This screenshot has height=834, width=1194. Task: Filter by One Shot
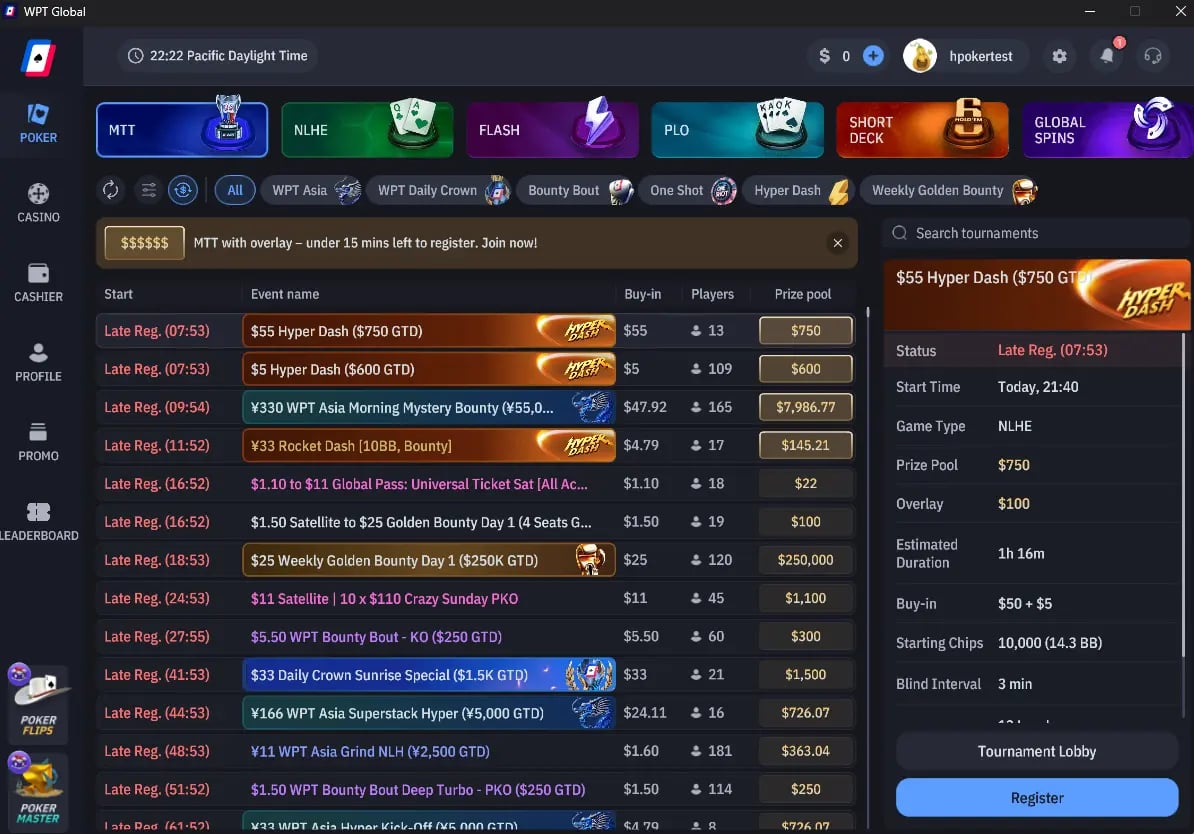tap(691, 190)
